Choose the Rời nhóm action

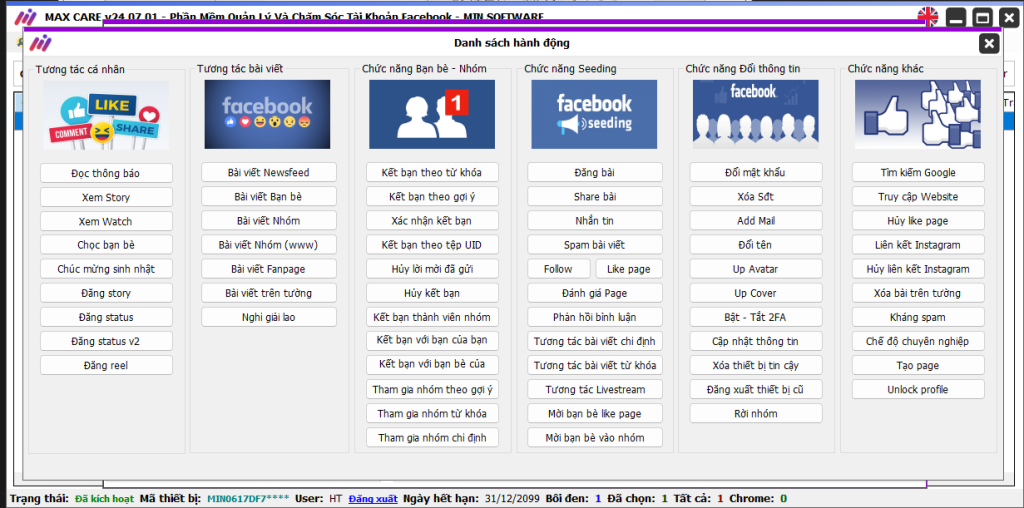tap(756, 413)
